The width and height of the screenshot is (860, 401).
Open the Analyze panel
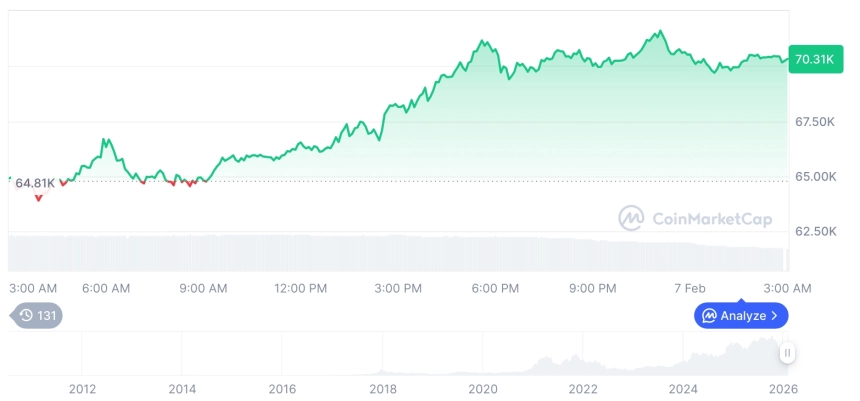point(741,316)
